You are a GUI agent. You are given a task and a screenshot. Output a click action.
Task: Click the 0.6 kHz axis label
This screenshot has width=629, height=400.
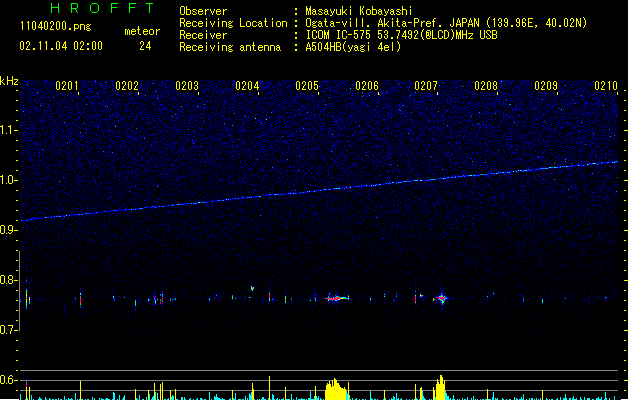coord(9,380)
